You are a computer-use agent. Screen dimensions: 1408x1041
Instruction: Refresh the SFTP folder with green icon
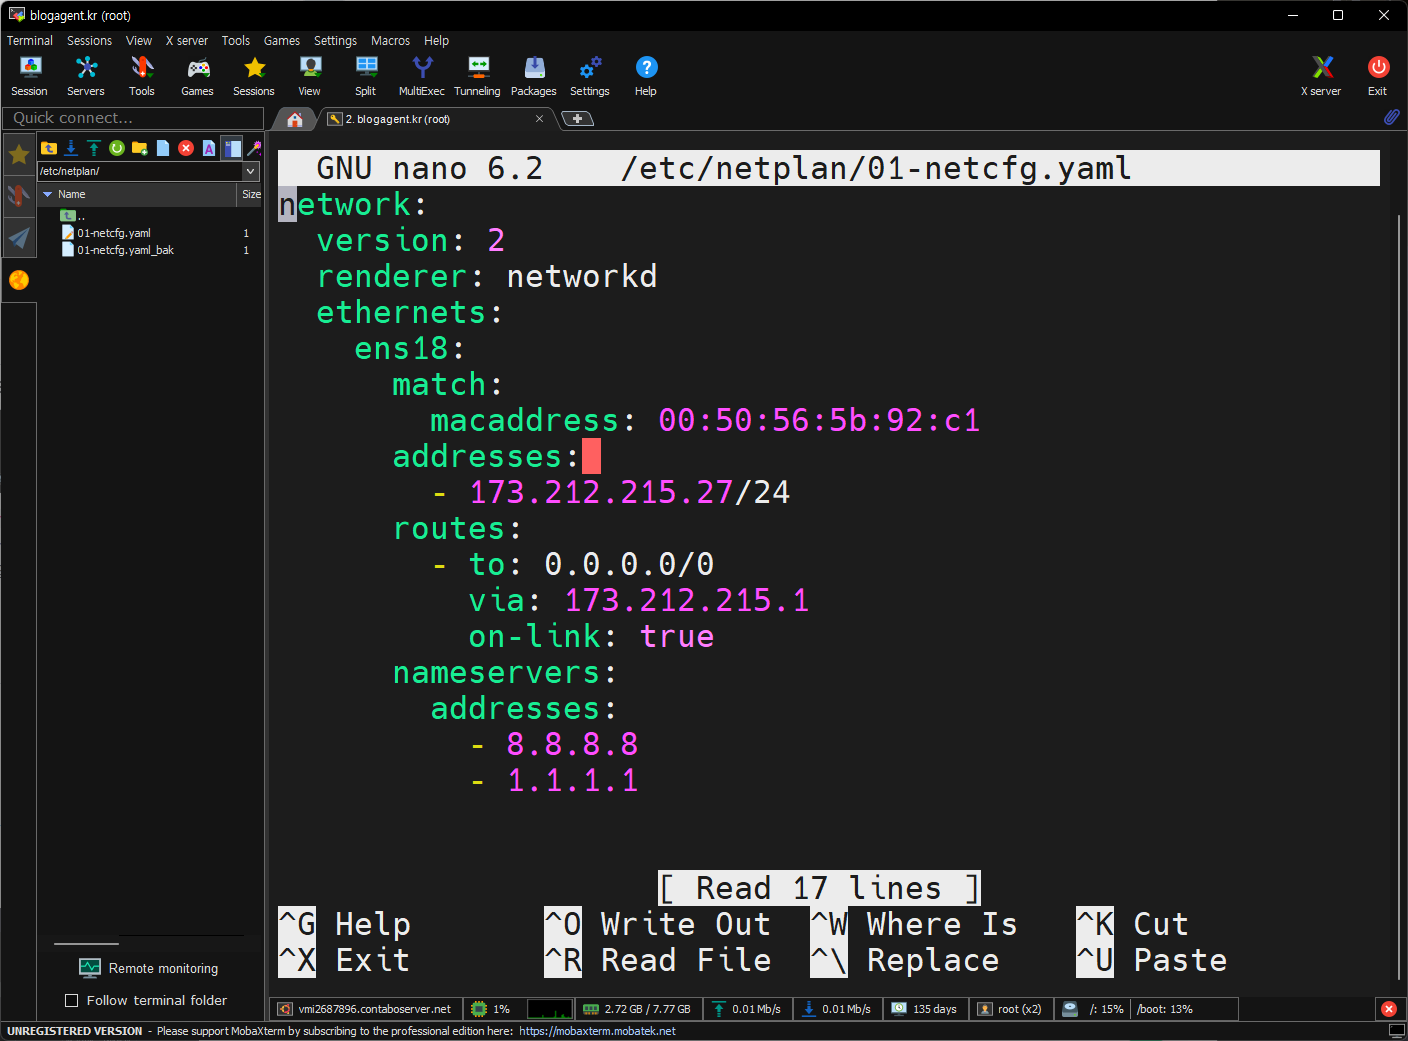117,148
